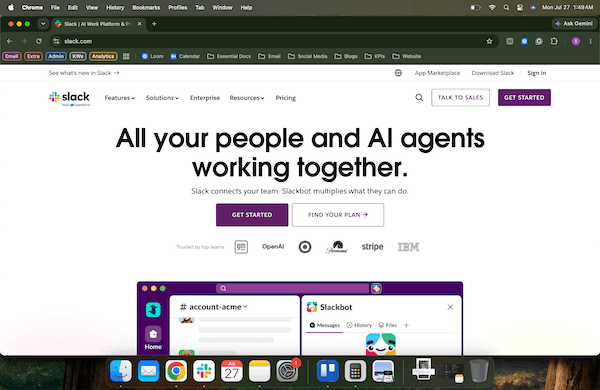Expand the Solutions dropdown
The width and height of the screenshot is (600, 390).
(x=162, y=98)
